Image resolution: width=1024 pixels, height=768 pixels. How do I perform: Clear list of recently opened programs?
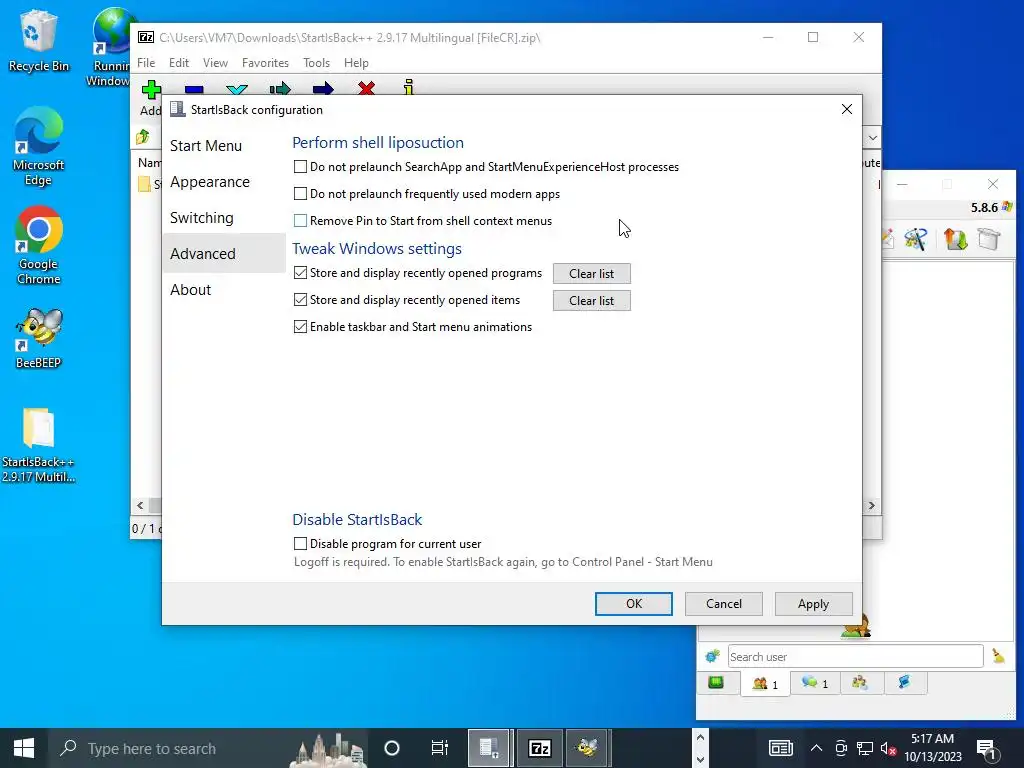tap(592, 274)
